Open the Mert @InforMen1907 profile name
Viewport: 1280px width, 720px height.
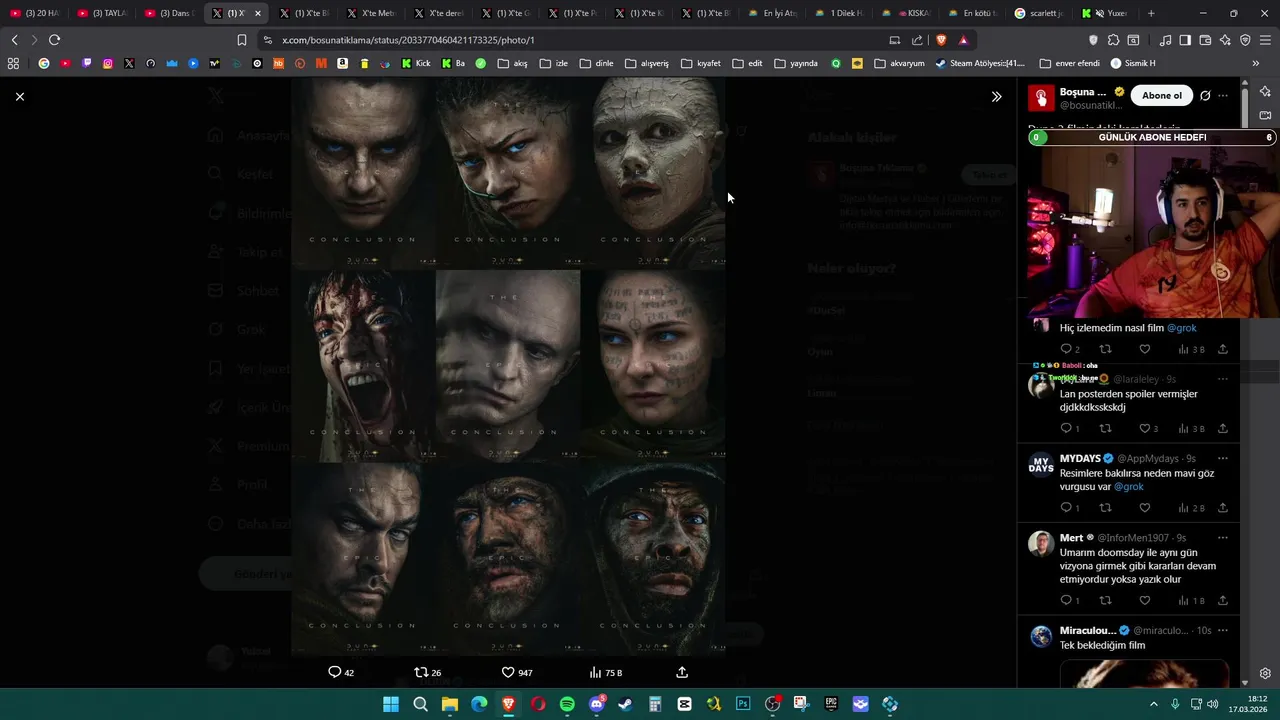coord(1072,538)
